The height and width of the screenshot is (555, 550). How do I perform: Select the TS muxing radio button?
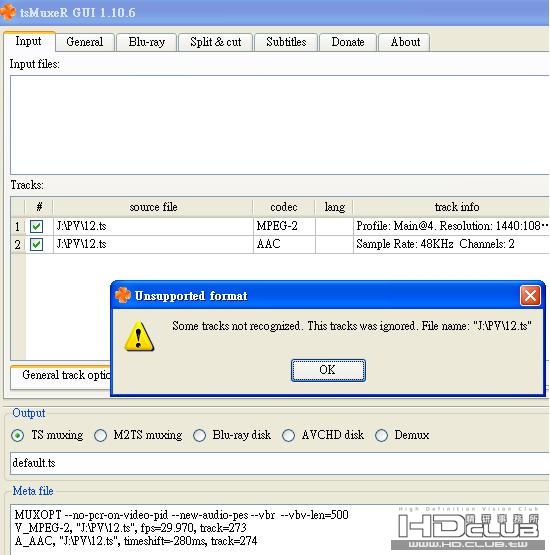17,435
